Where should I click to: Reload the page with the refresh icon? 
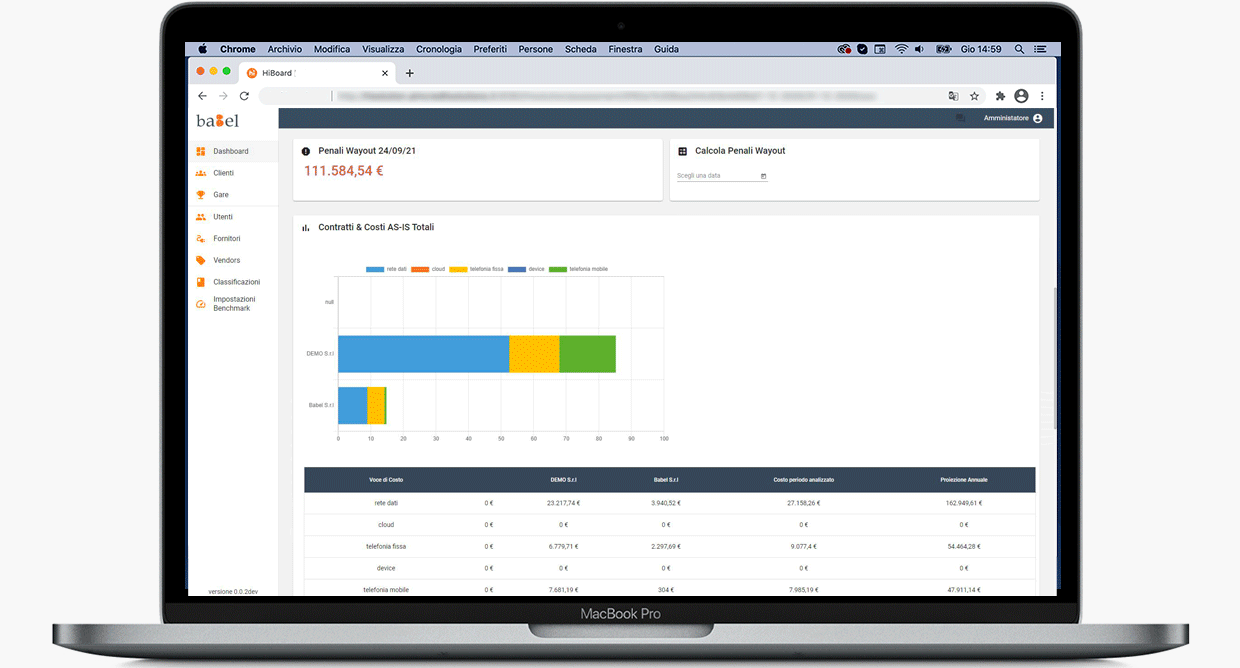[x=244, y=96]
